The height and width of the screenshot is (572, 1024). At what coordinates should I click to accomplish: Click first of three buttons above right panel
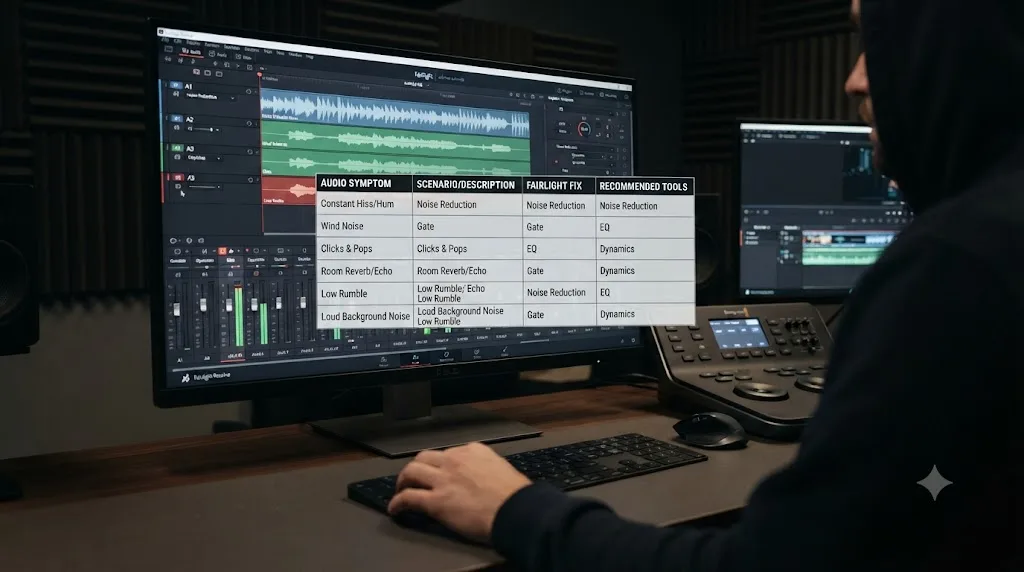[x=566, y=91]
